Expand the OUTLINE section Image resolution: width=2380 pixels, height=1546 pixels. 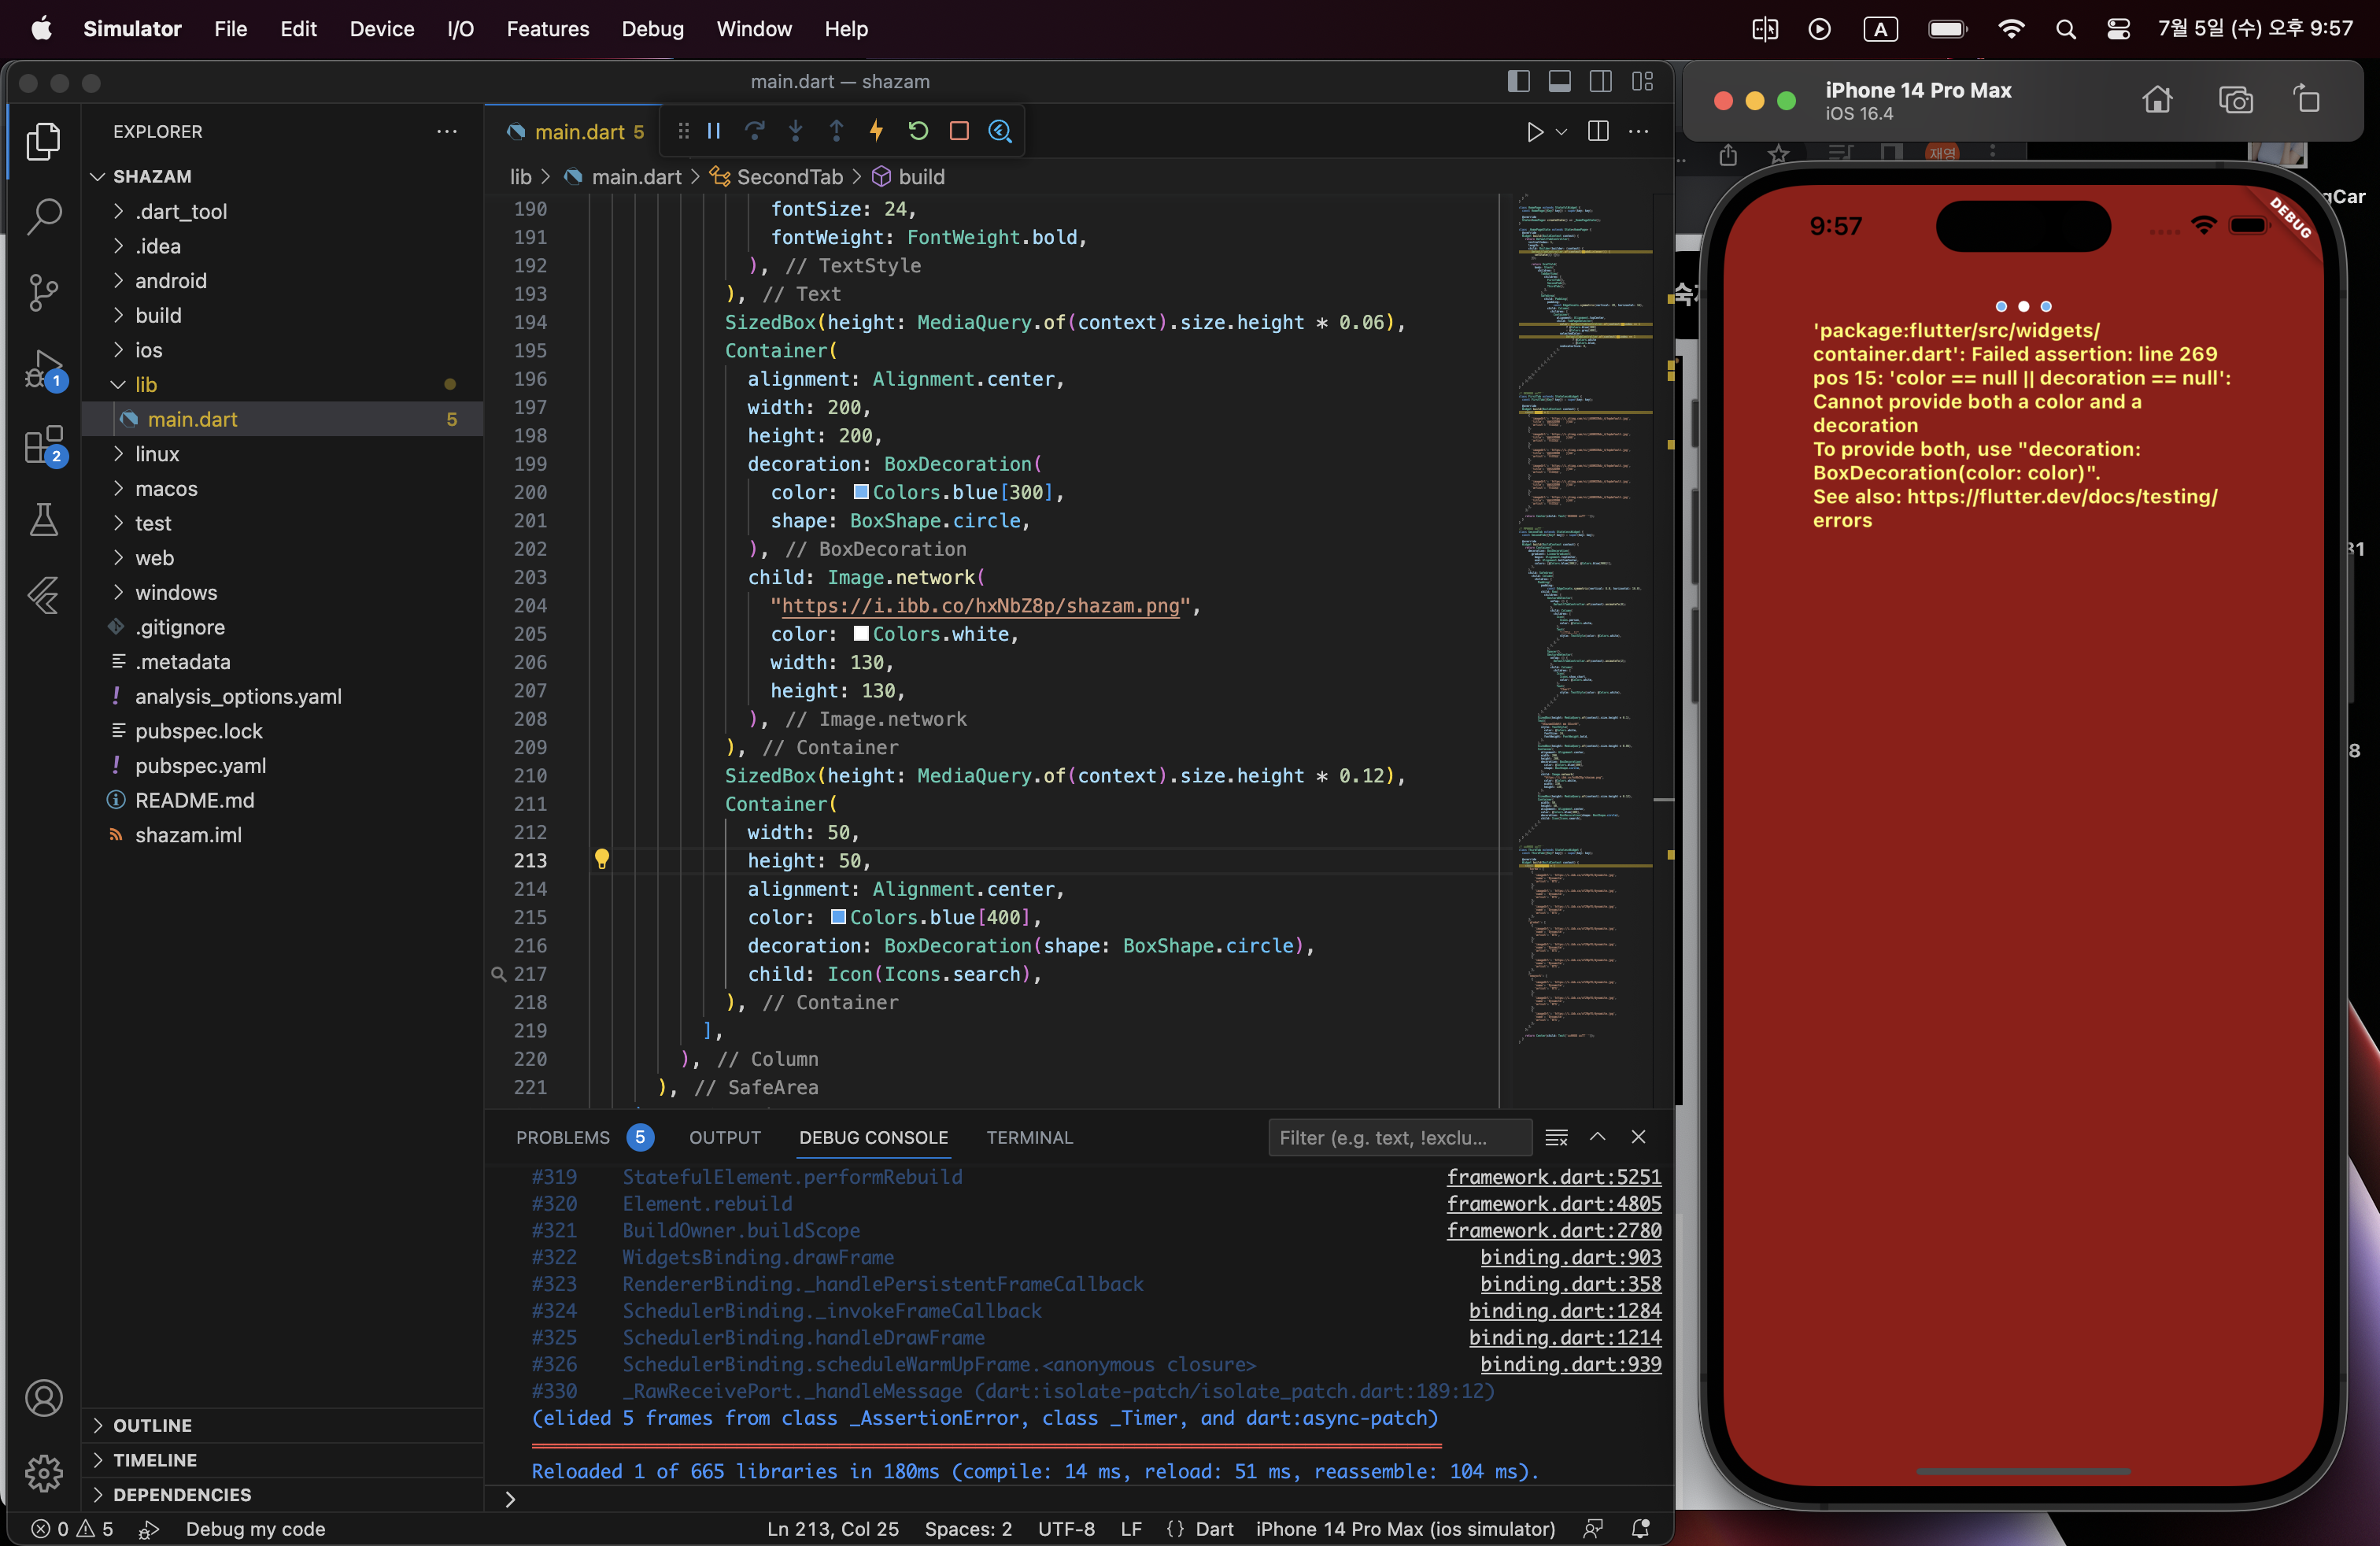(283, 1425)
